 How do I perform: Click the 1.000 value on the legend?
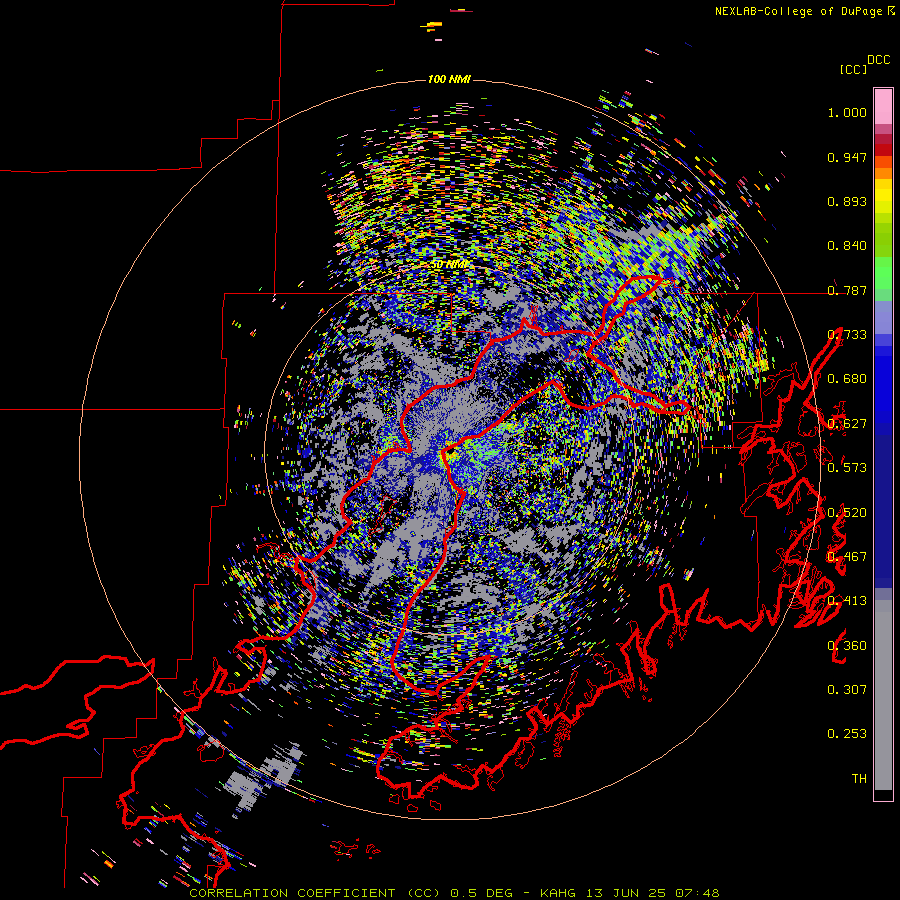847,112
